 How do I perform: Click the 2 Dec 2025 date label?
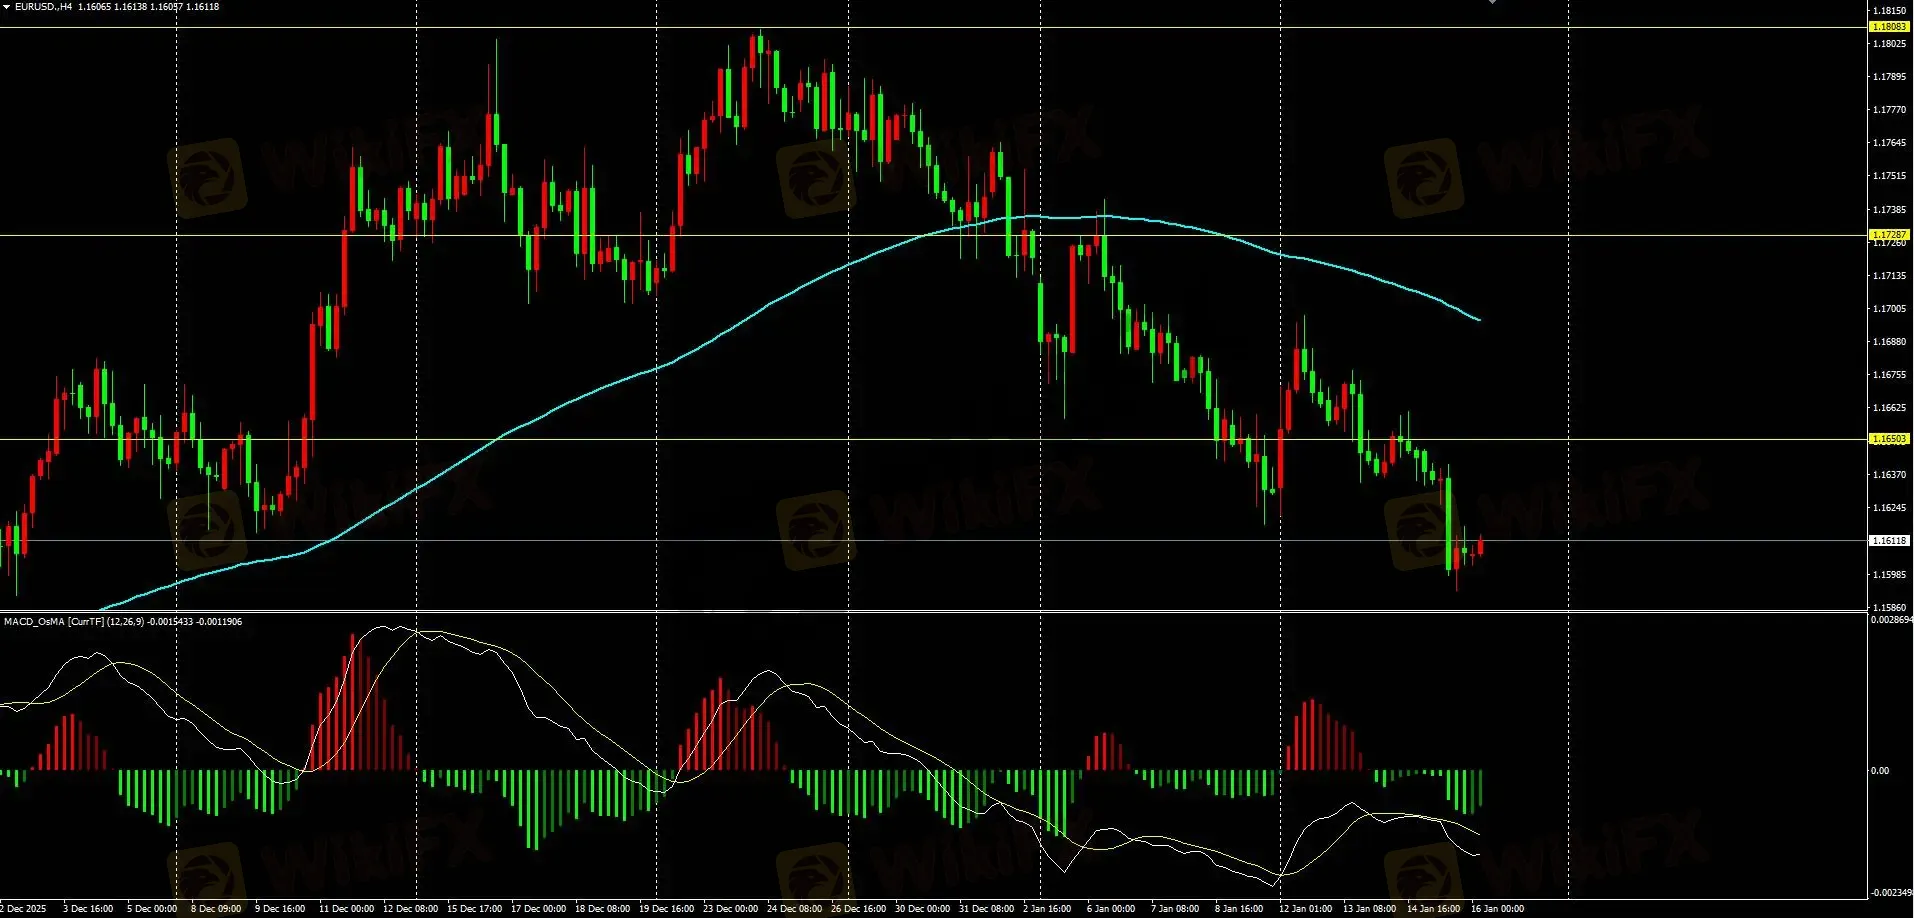pos(24,909)
